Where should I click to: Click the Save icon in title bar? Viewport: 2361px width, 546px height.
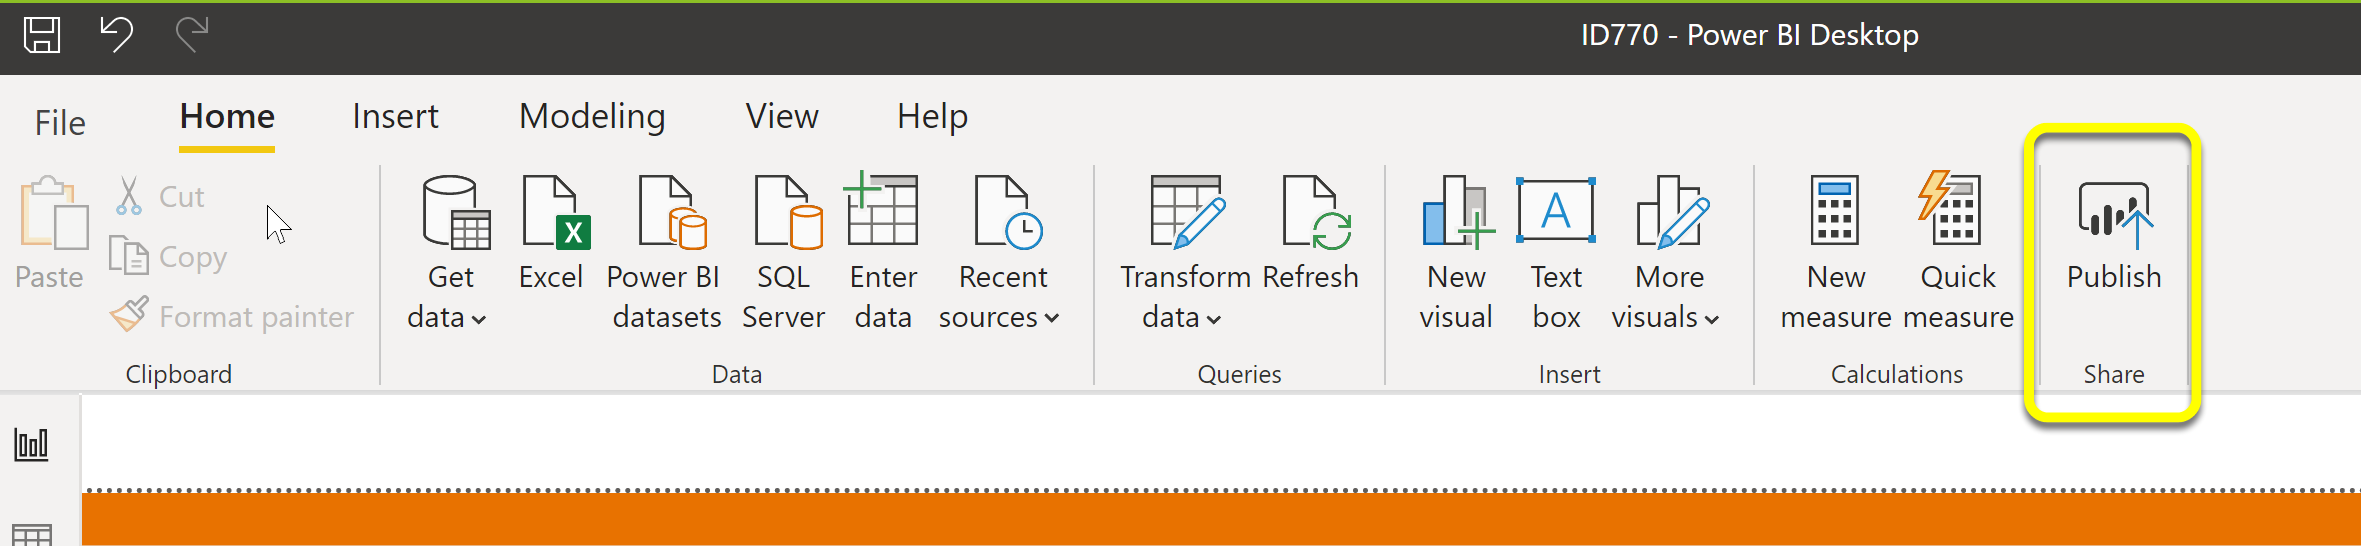(x=42, y=35)
